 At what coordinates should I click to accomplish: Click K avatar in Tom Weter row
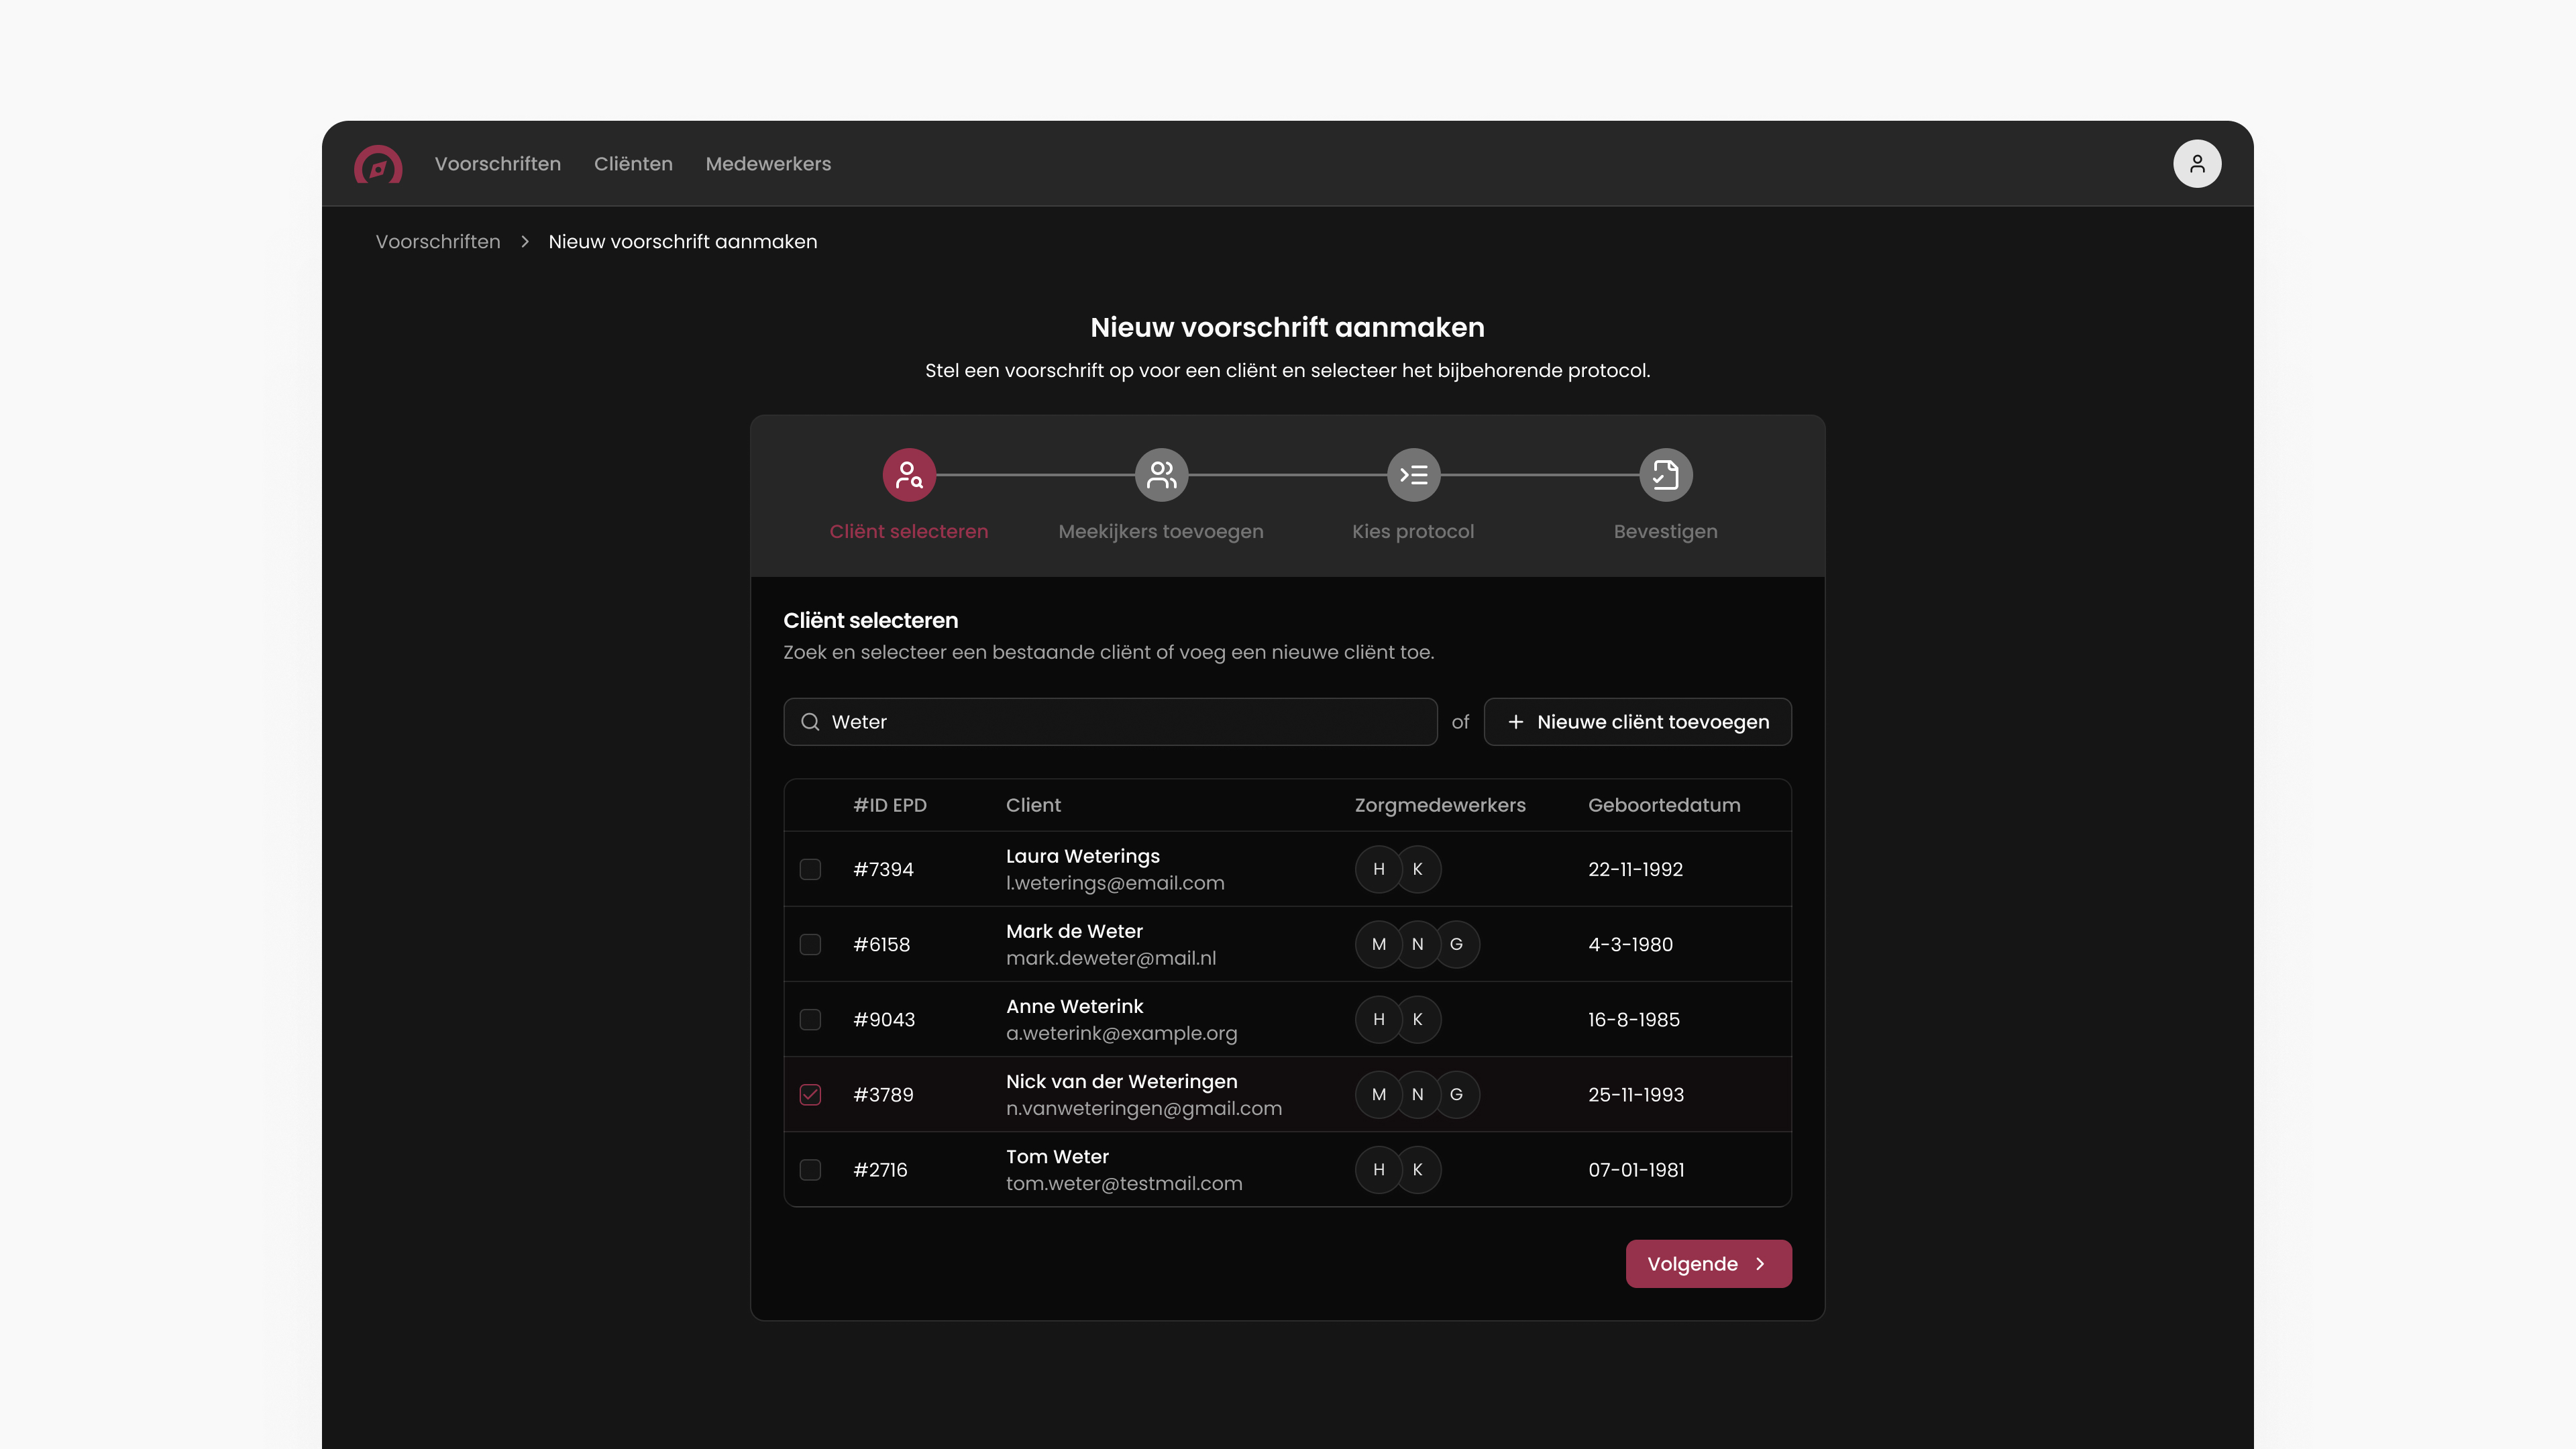1418,1169
